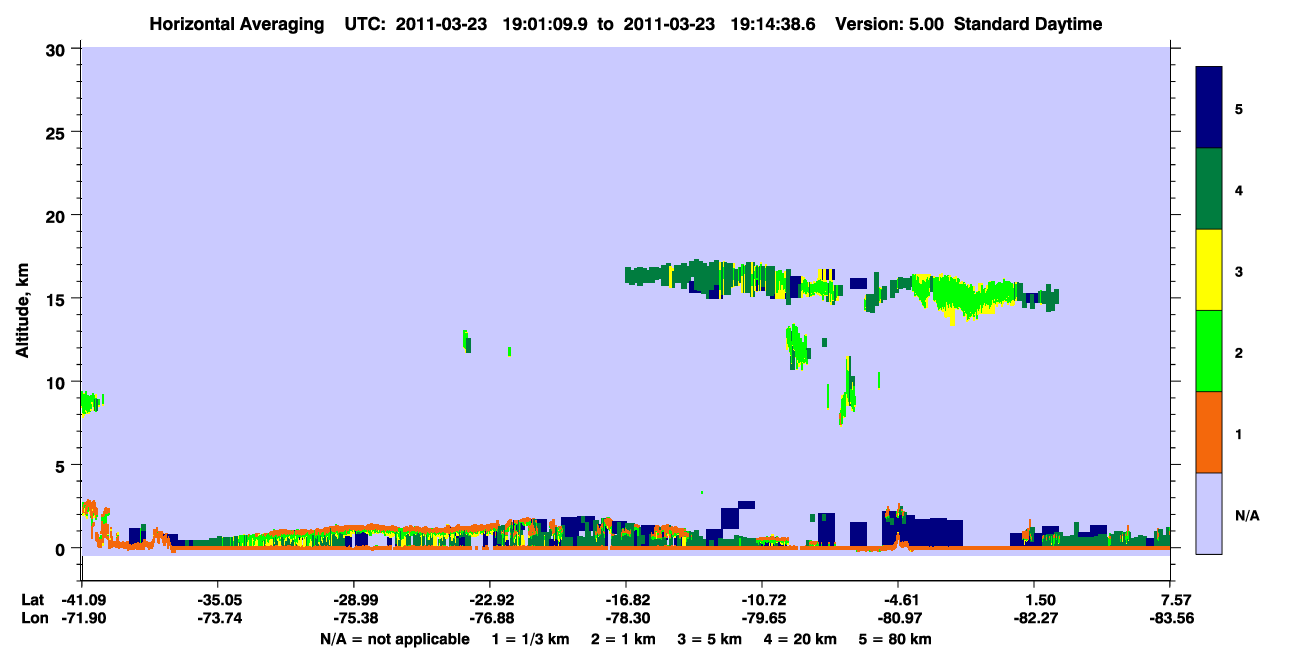The image size is (1300, 667).
Task: Click legend text 'N/A = not applicable'
Action: click(395, 639)
